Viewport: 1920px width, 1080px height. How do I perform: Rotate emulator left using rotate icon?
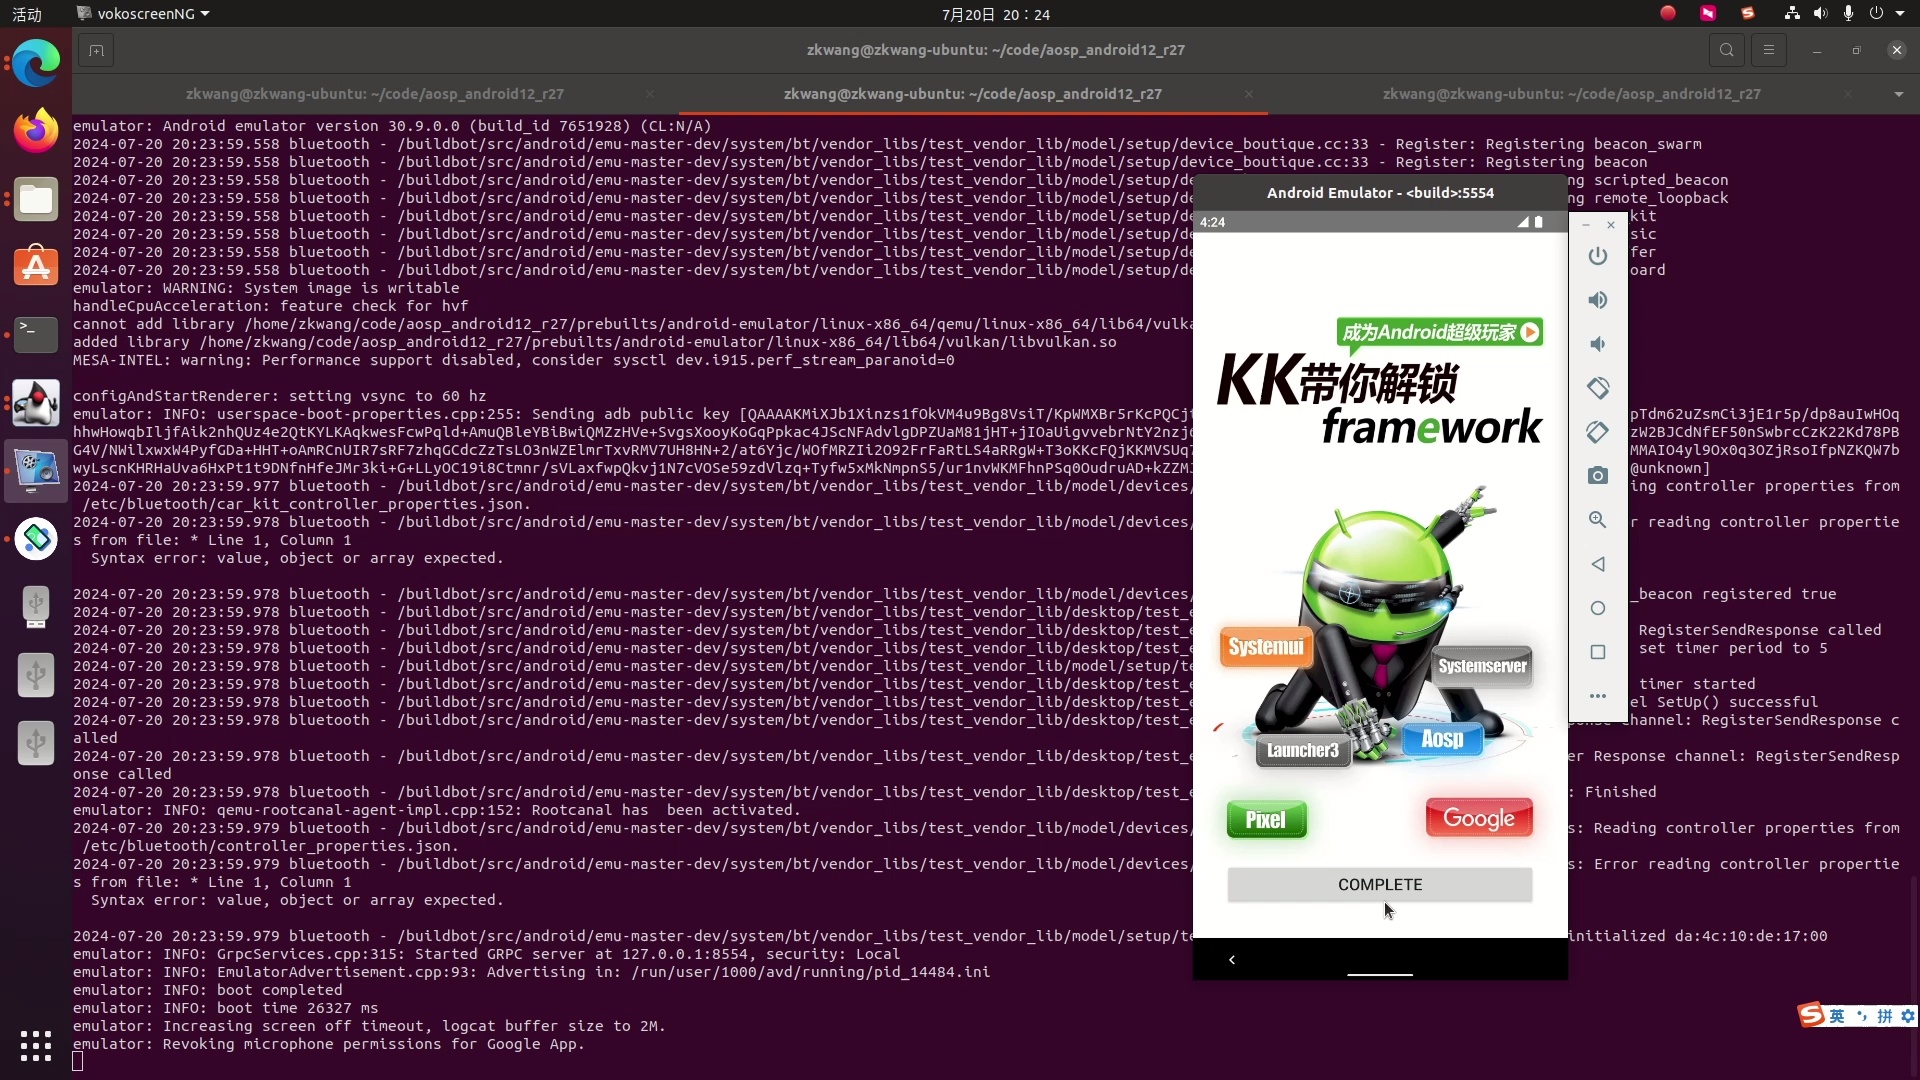[1598, 388]
